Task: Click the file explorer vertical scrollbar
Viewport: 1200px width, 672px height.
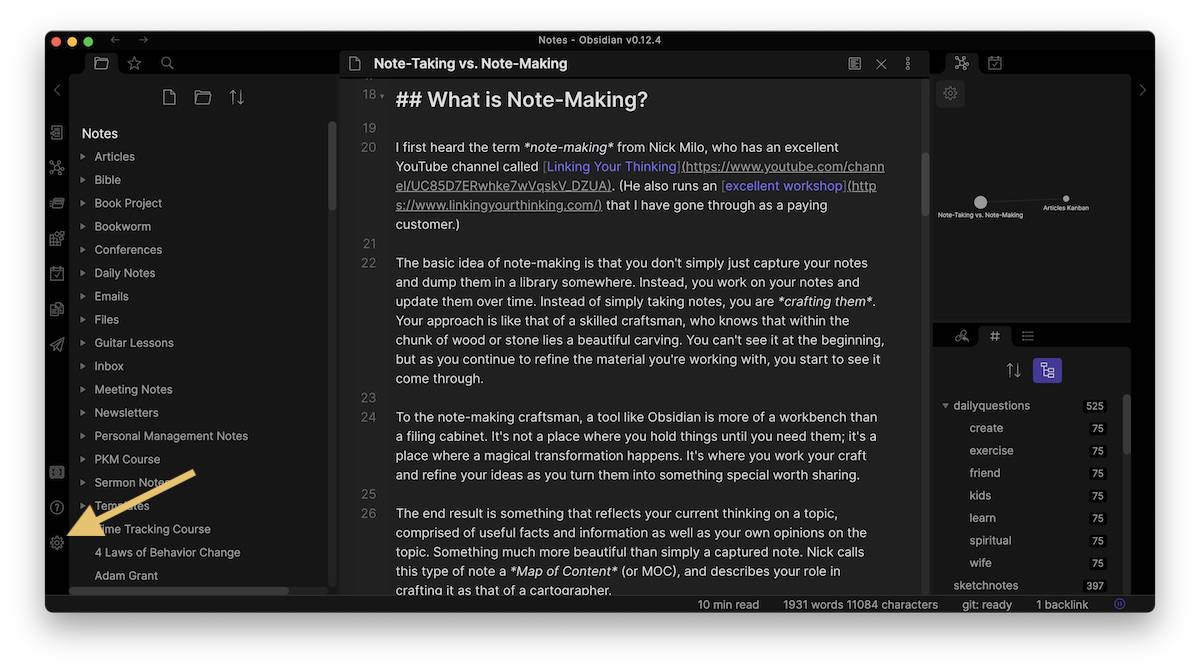Action: pyautogui.click(x=332, y=165)
